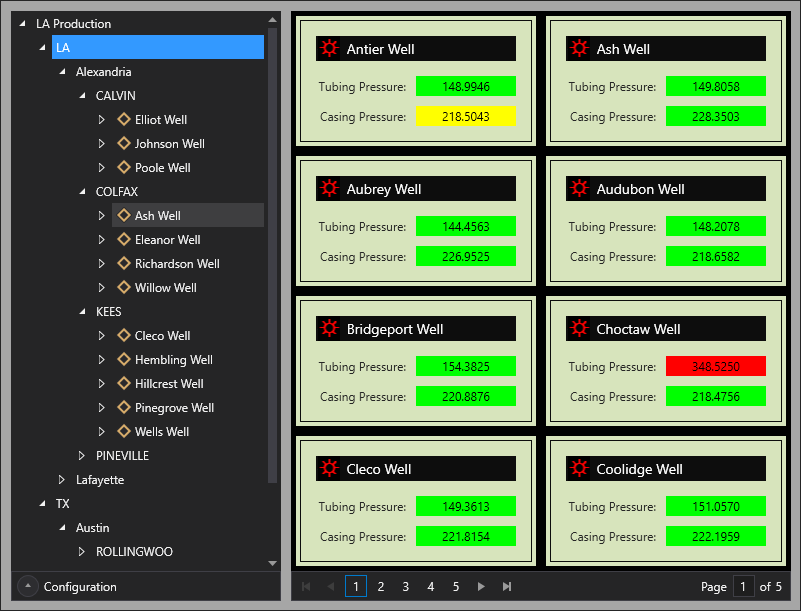Select the LA node in the tree
The width and height of the screenshot is (801, 611).
tap(158, 47)
